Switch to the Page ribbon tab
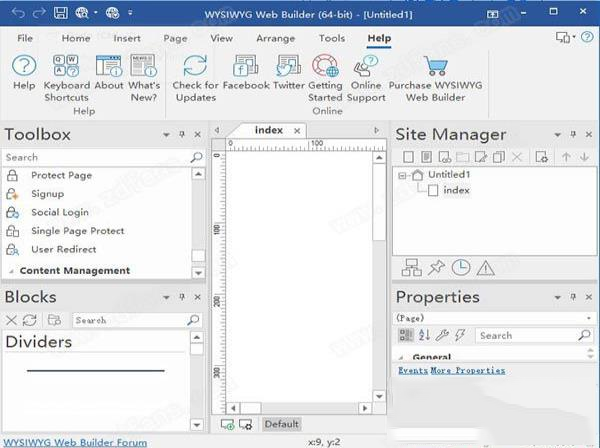 point(175,38)
